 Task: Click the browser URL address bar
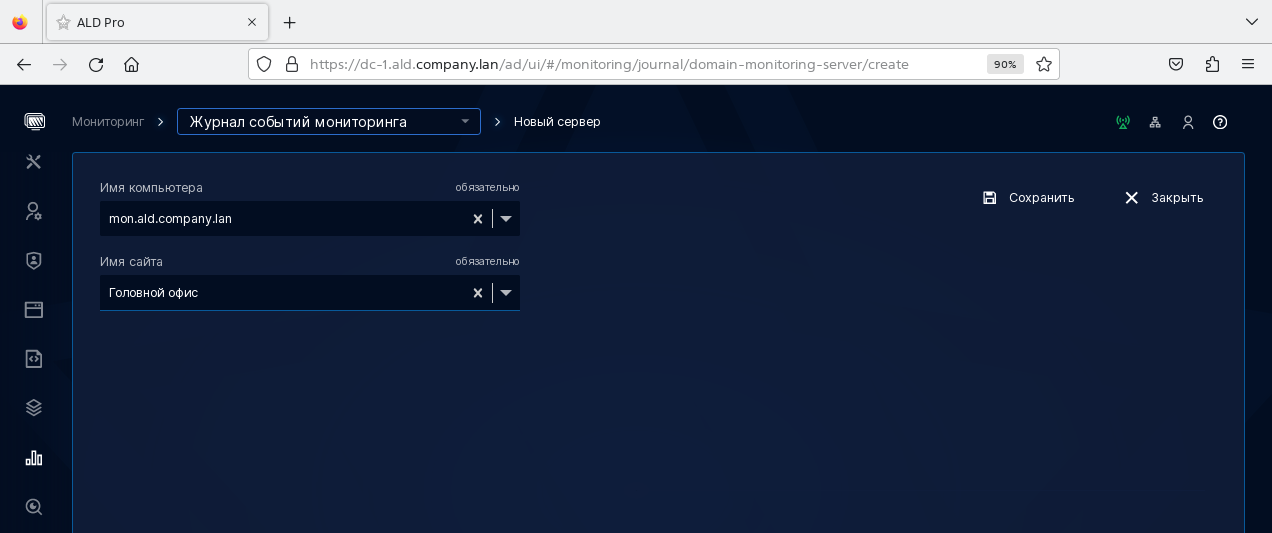pyautogui.click(x=640, y=64)
